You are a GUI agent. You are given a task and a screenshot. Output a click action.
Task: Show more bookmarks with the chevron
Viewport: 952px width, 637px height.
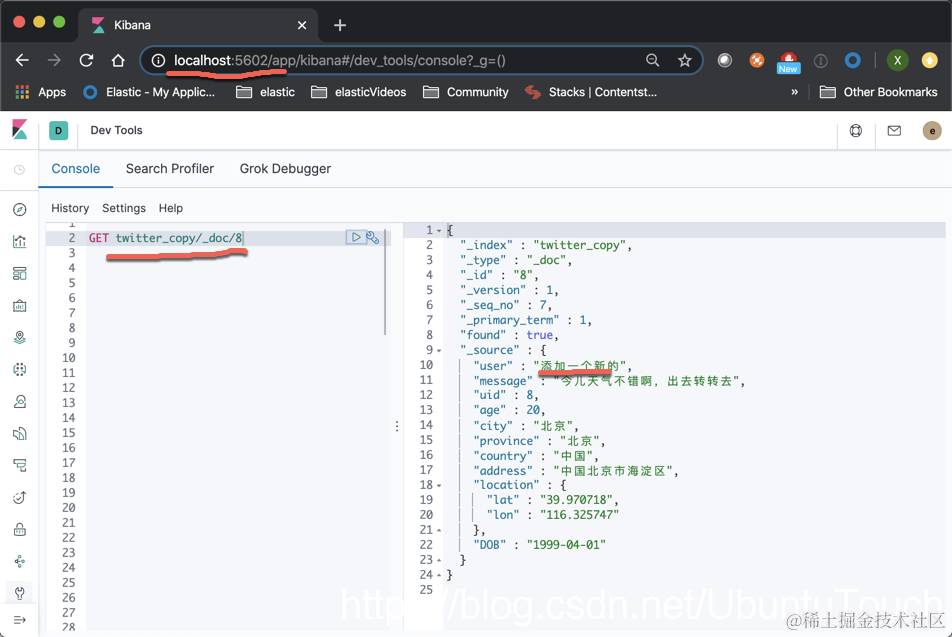click(794, 92)
